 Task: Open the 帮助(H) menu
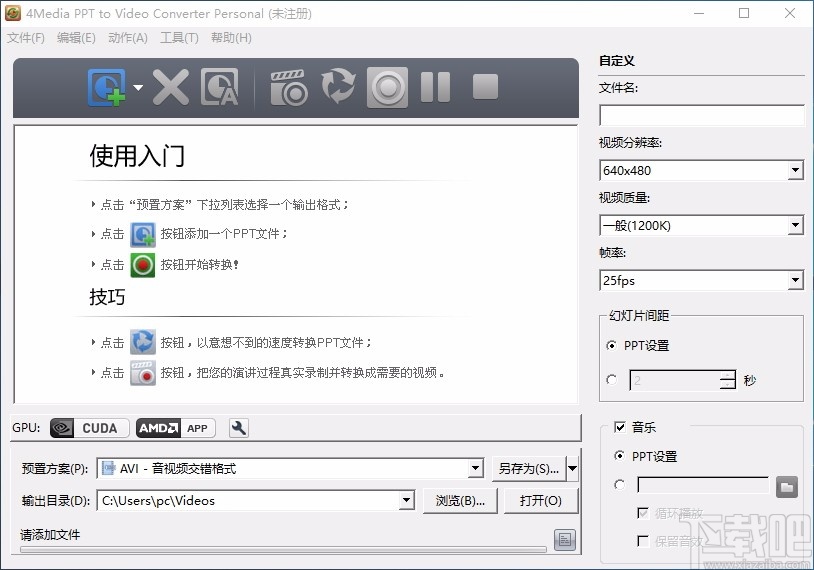231,38
